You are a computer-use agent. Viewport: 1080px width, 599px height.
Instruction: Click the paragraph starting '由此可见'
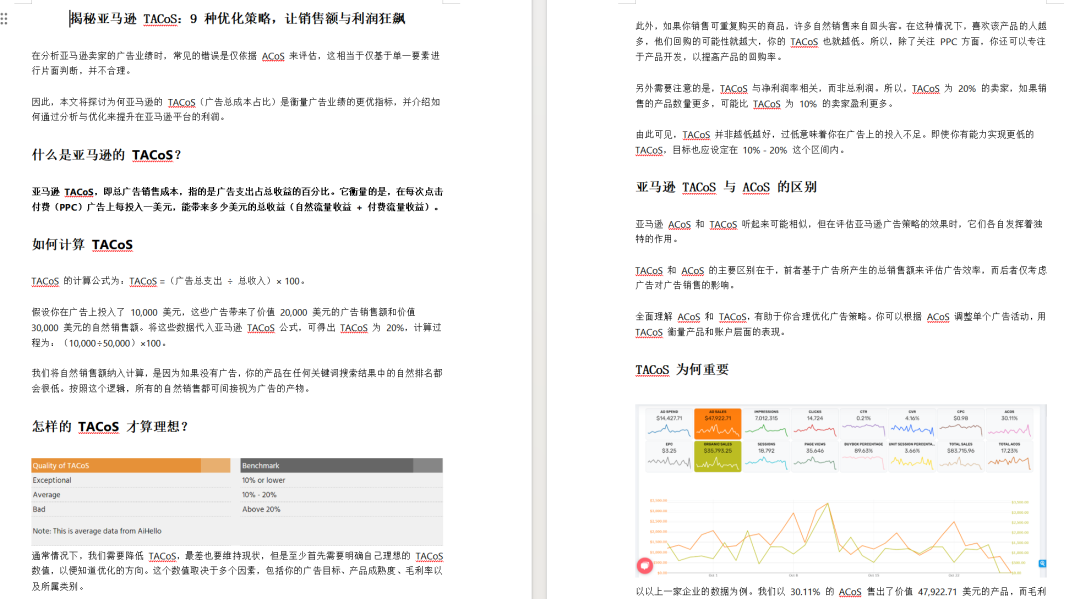tap(835, 142)
